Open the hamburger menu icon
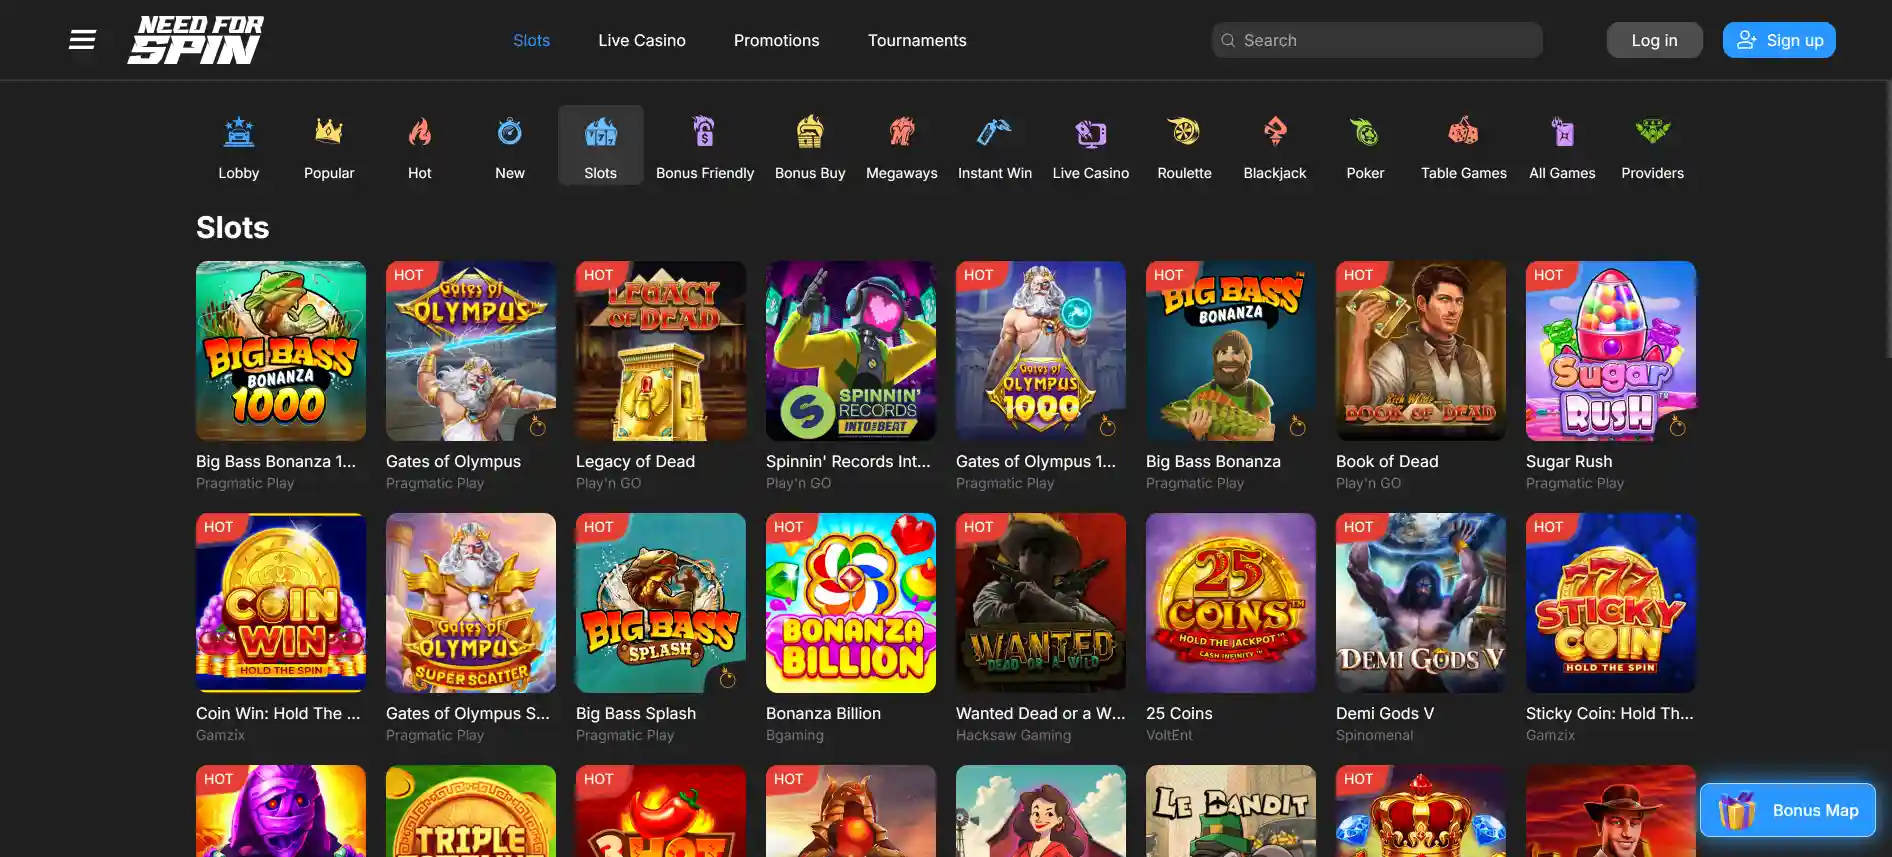 point(82,40)
